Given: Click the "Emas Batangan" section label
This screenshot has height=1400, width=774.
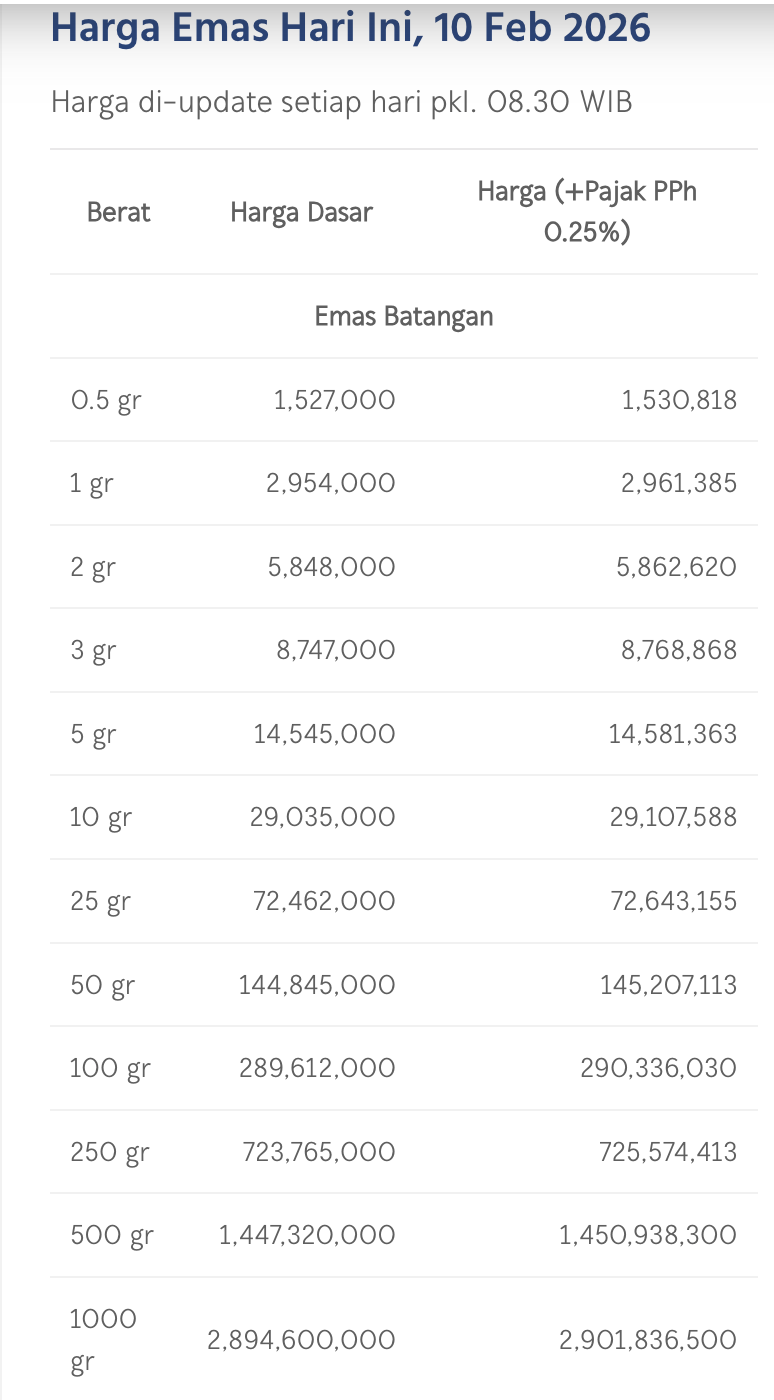Looking at the screenshot, I should point(404,316).
